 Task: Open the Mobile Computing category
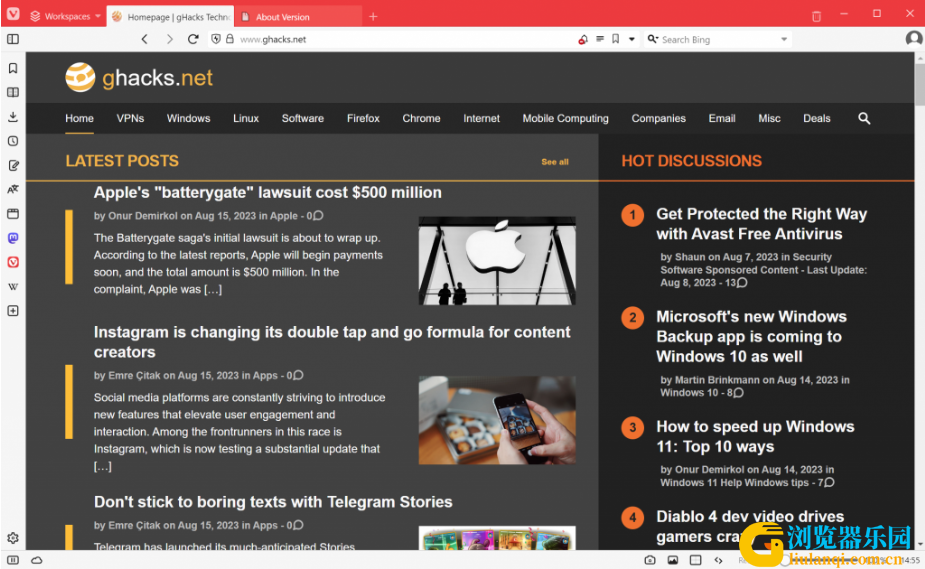[565, 119]
